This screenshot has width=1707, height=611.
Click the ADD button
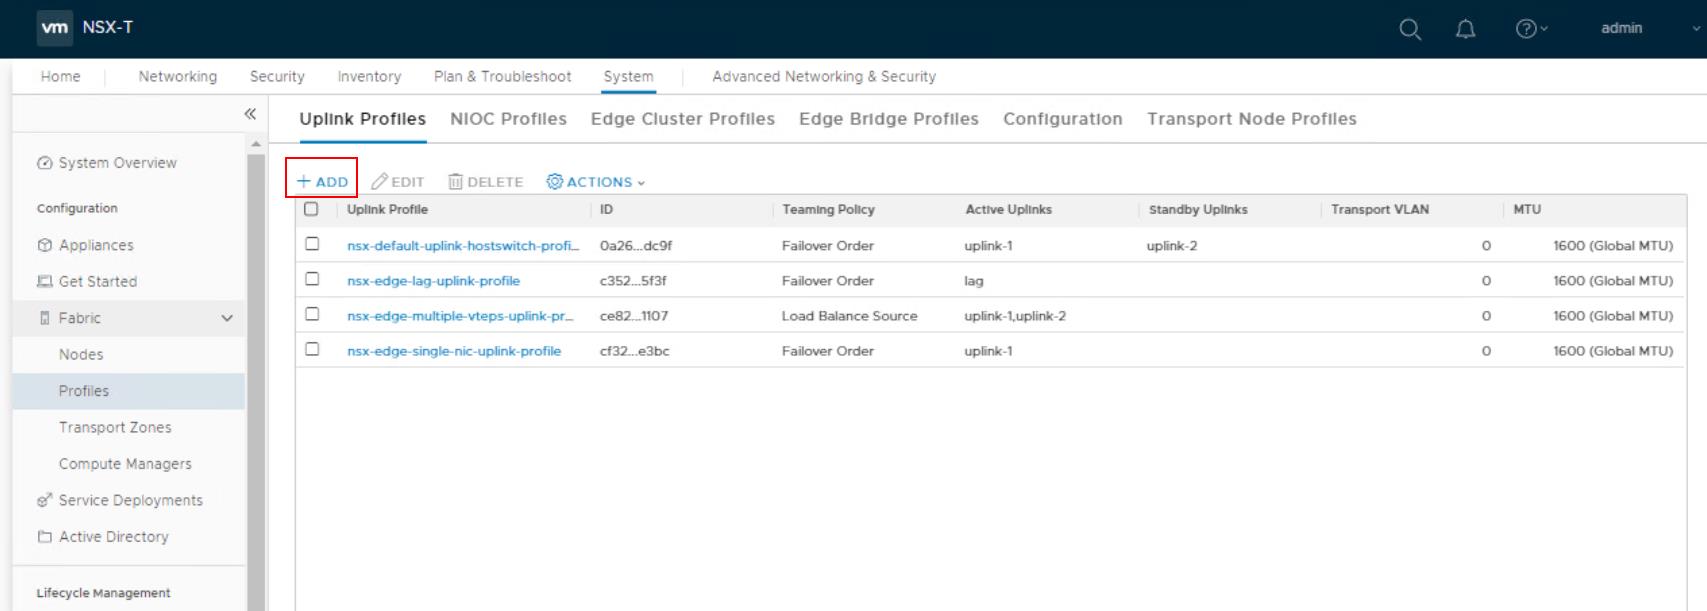tap(322, 182)
